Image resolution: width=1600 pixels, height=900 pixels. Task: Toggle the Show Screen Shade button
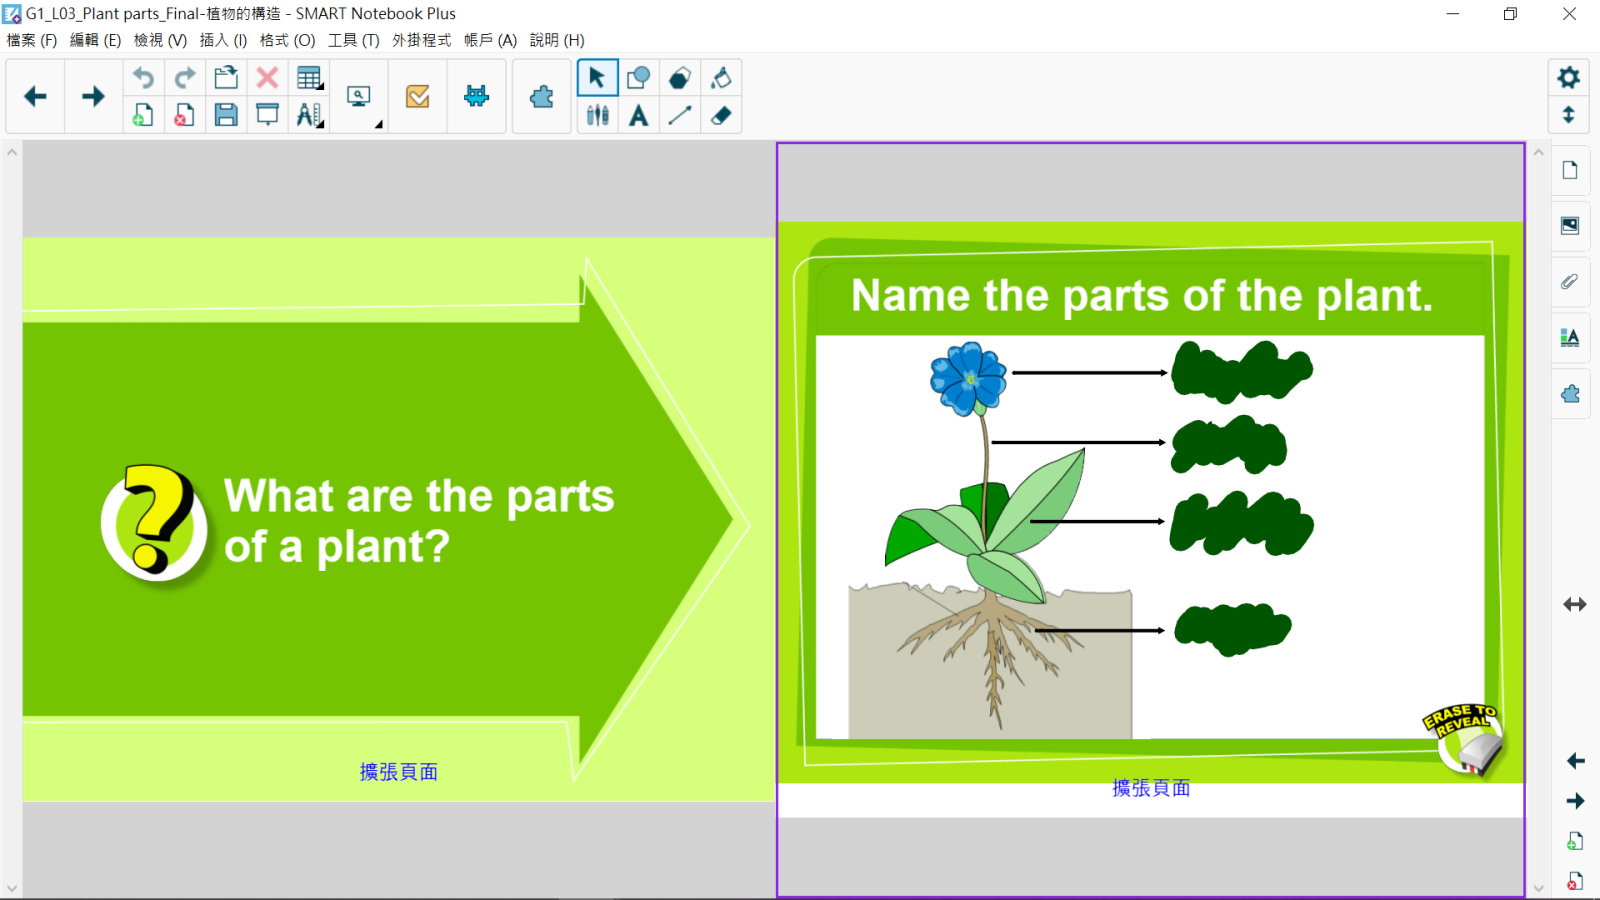coord(267,116)
